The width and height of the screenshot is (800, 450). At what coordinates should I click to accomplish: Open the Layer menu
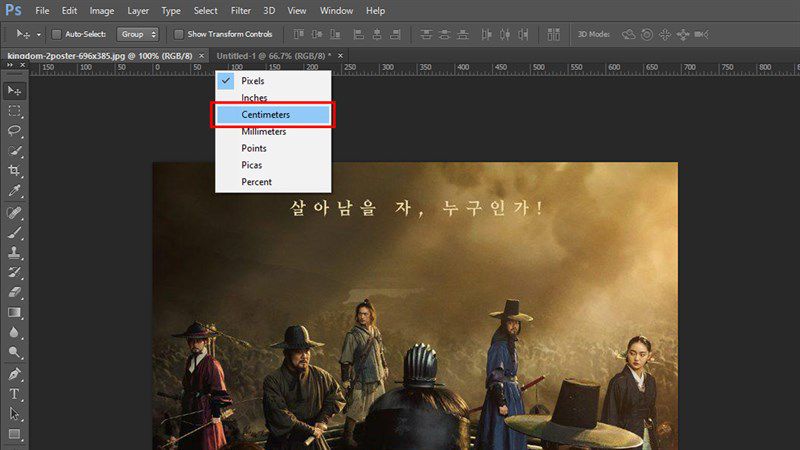tap(138, 10)
